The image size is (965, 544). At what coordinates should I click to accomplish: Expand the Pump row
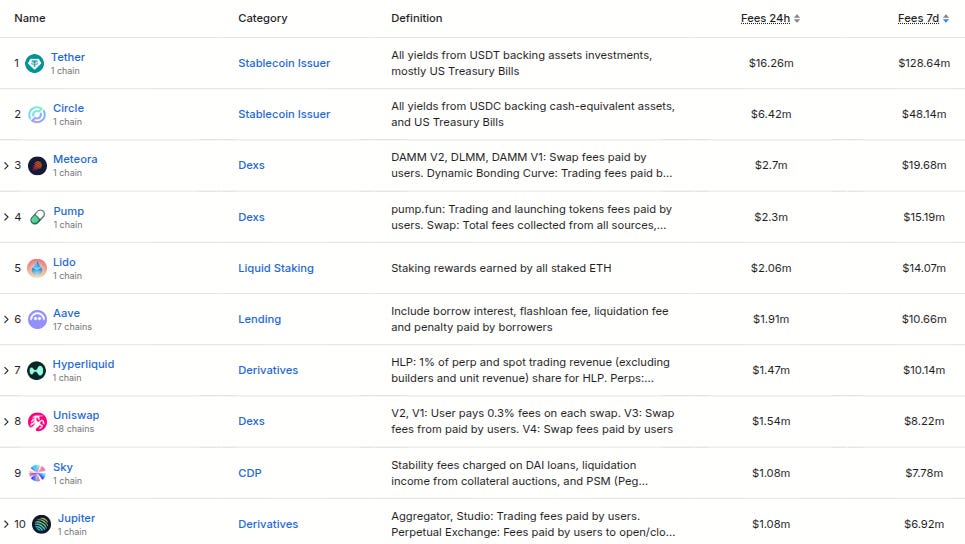click(x=6, y=217)
